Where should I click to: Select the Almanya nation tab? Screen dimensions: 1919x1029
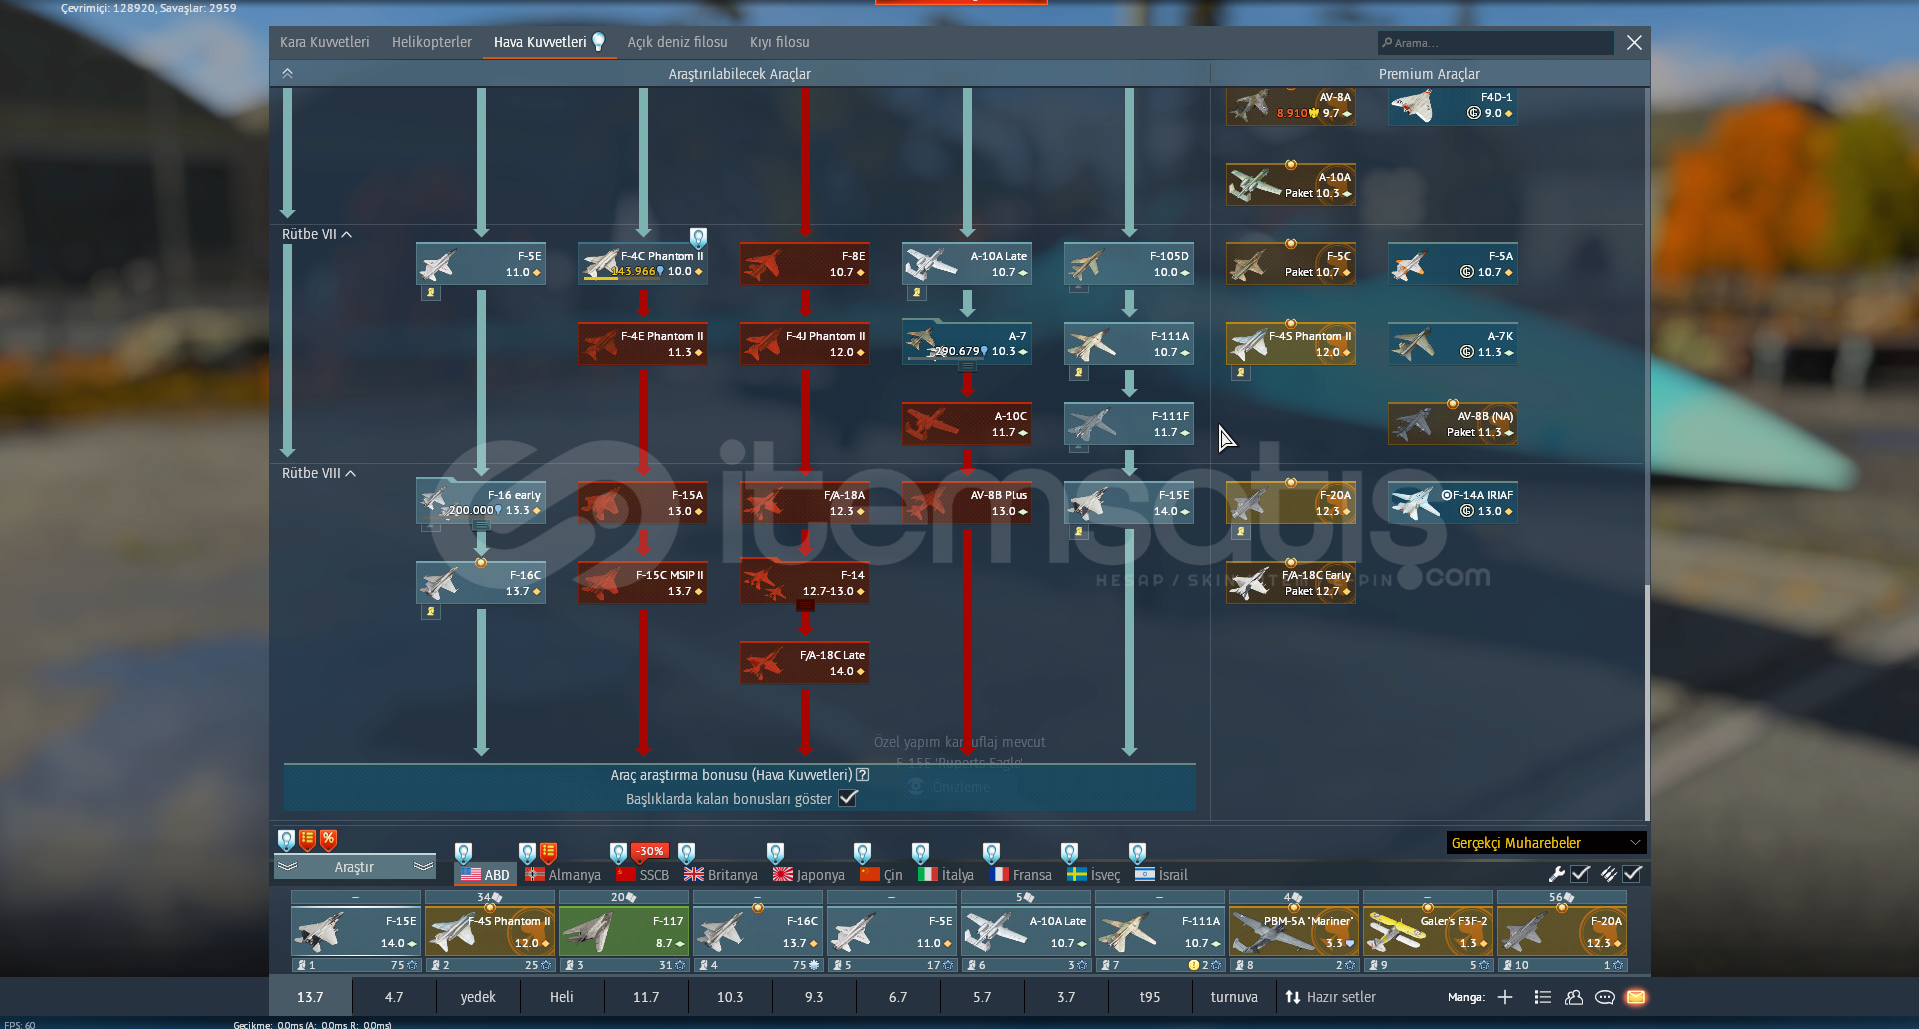tap(563, 874)
